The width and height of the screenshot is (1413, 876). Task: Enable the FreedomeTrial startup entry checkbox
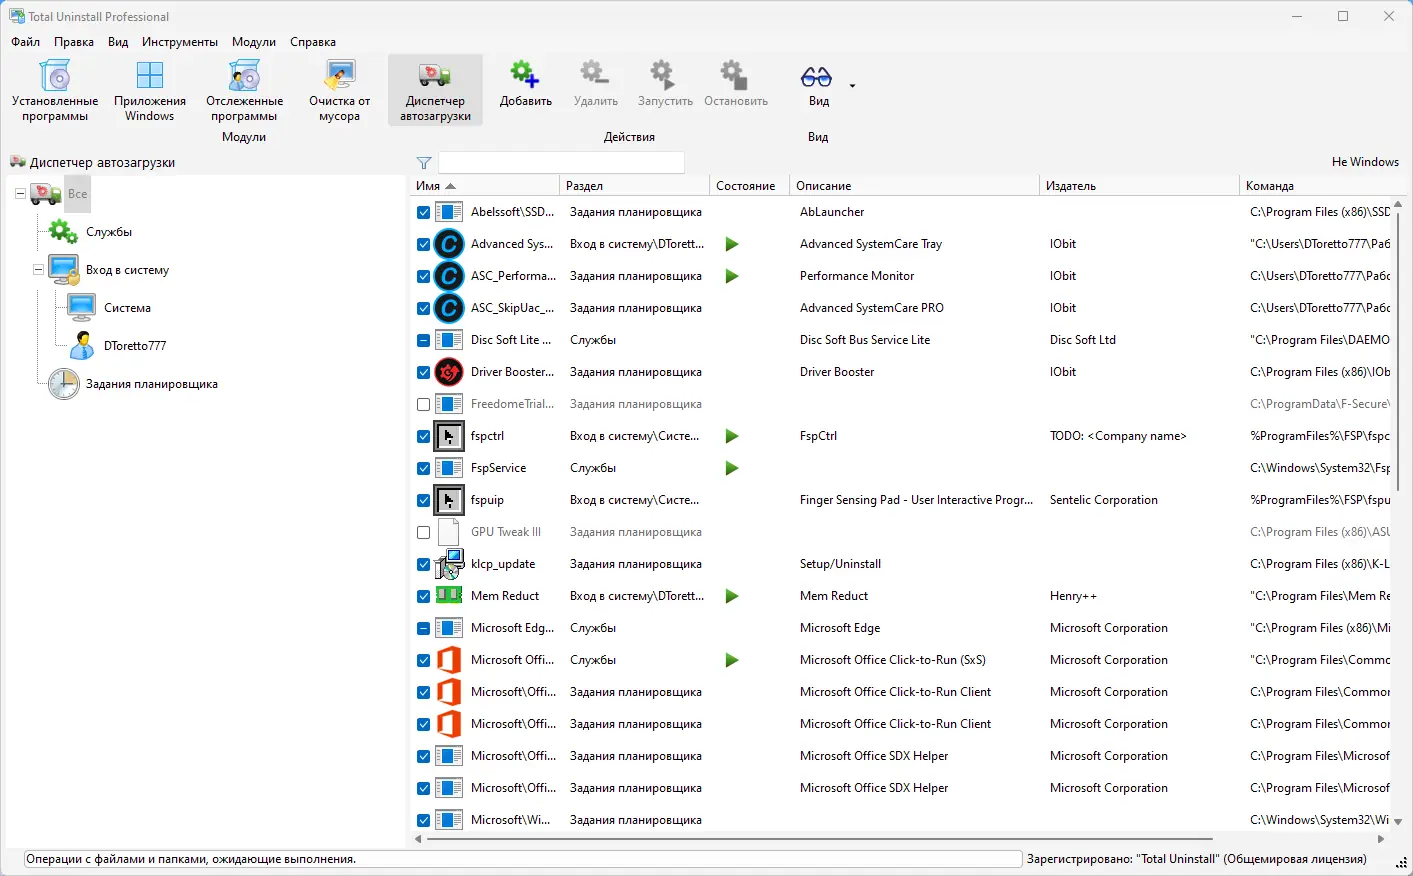(x=423, y=405)
